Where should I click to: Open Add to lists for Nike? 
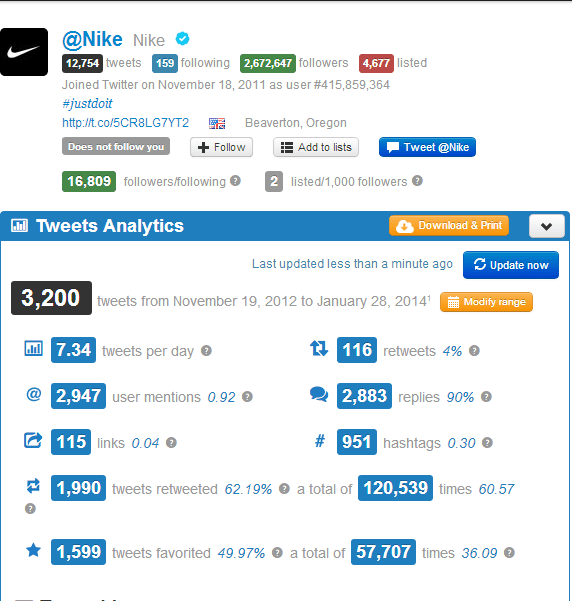coord(316,147)
